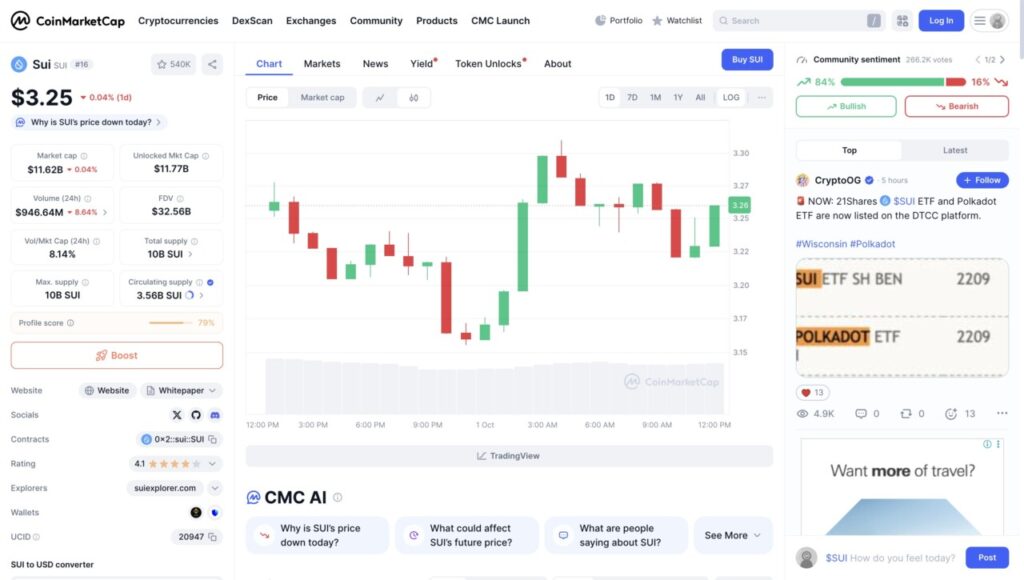Copy the UCID number 20947
Image resolution: width=1024 pixels, height=580 pixels.
(x=213, y=537)
